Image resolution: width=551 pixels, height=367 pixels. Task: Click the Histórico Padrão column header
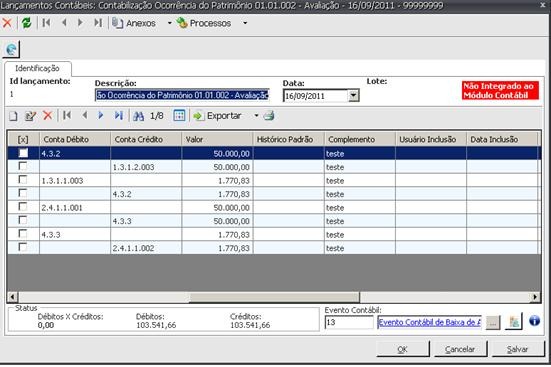point(289,140)
